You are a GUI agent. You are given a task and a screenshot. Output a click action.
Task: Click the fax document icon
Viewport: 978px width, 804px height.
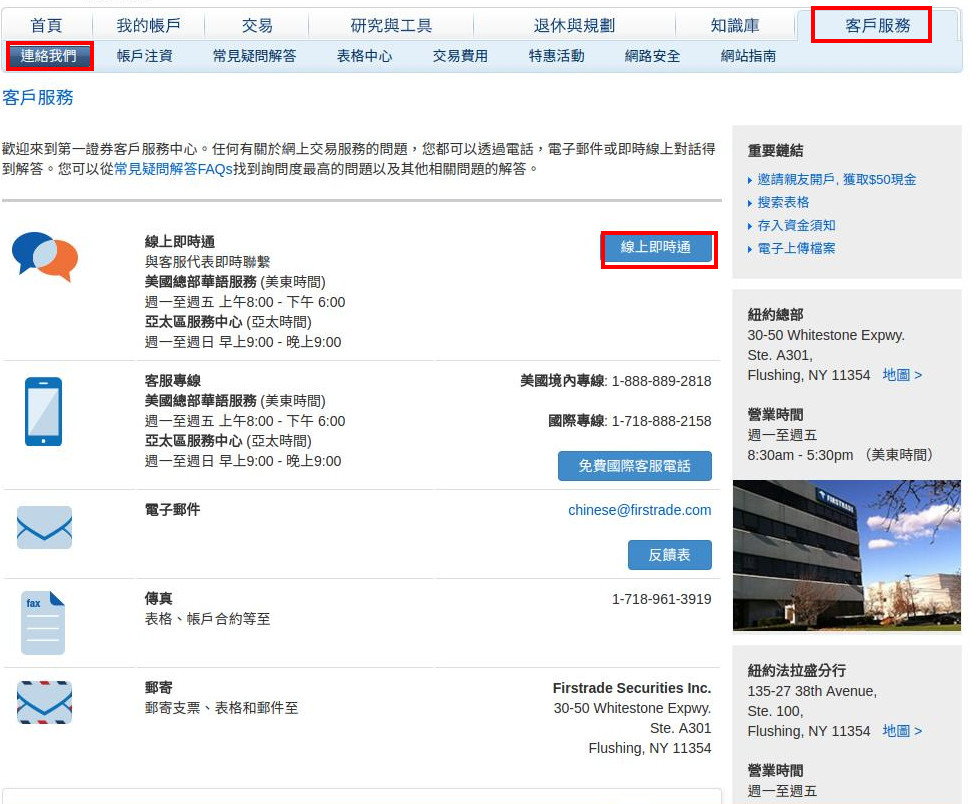(43, 622)
